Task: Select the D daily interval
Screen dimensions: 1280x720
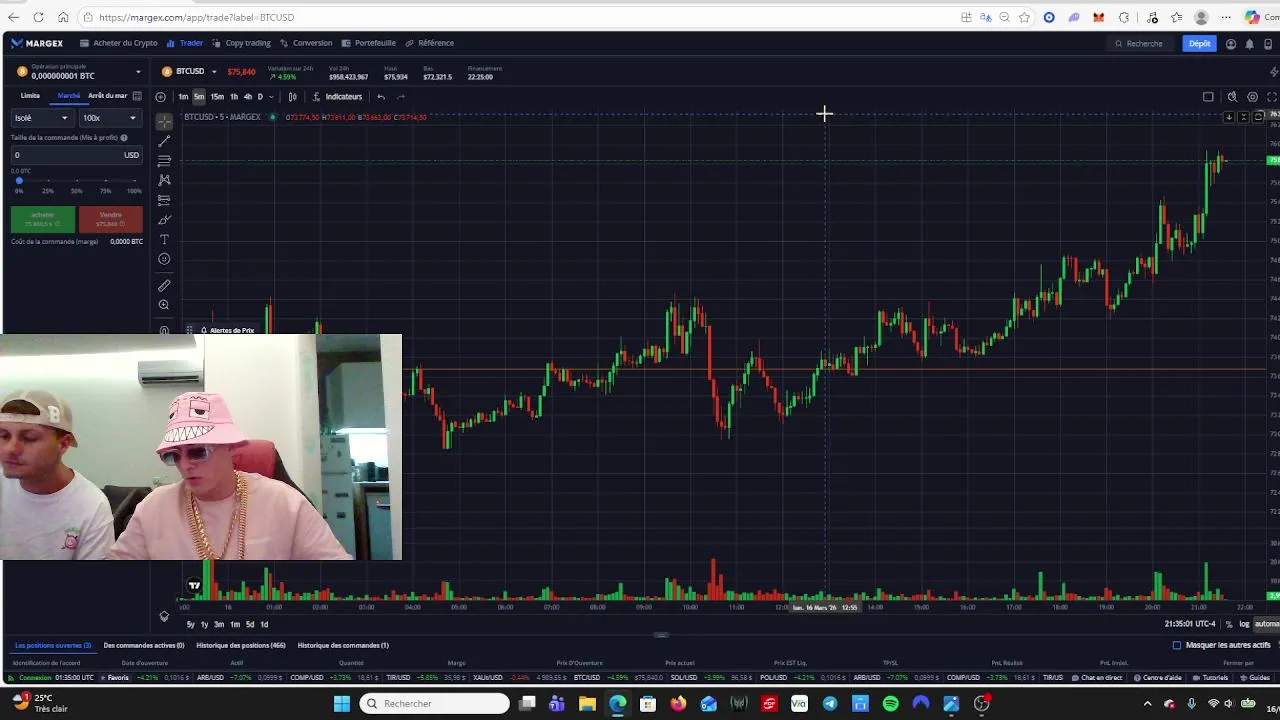Action: pos(260,97)
